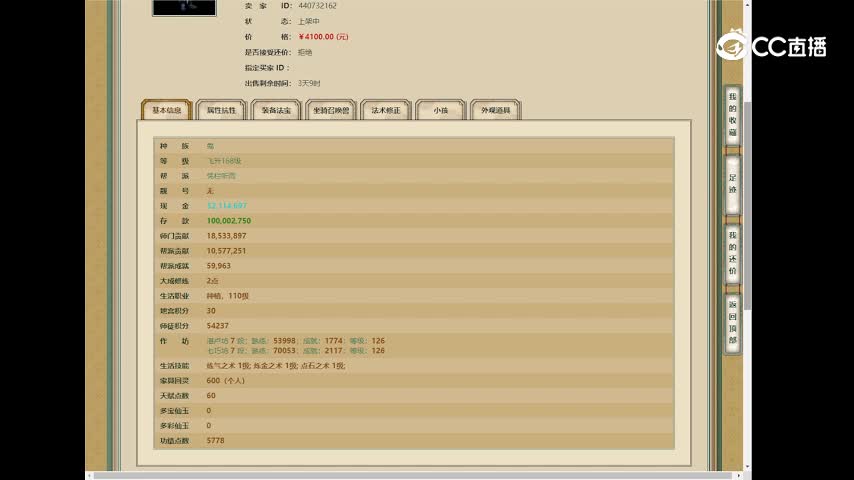Open 我的还价 from the sidebar

[732, 252]
